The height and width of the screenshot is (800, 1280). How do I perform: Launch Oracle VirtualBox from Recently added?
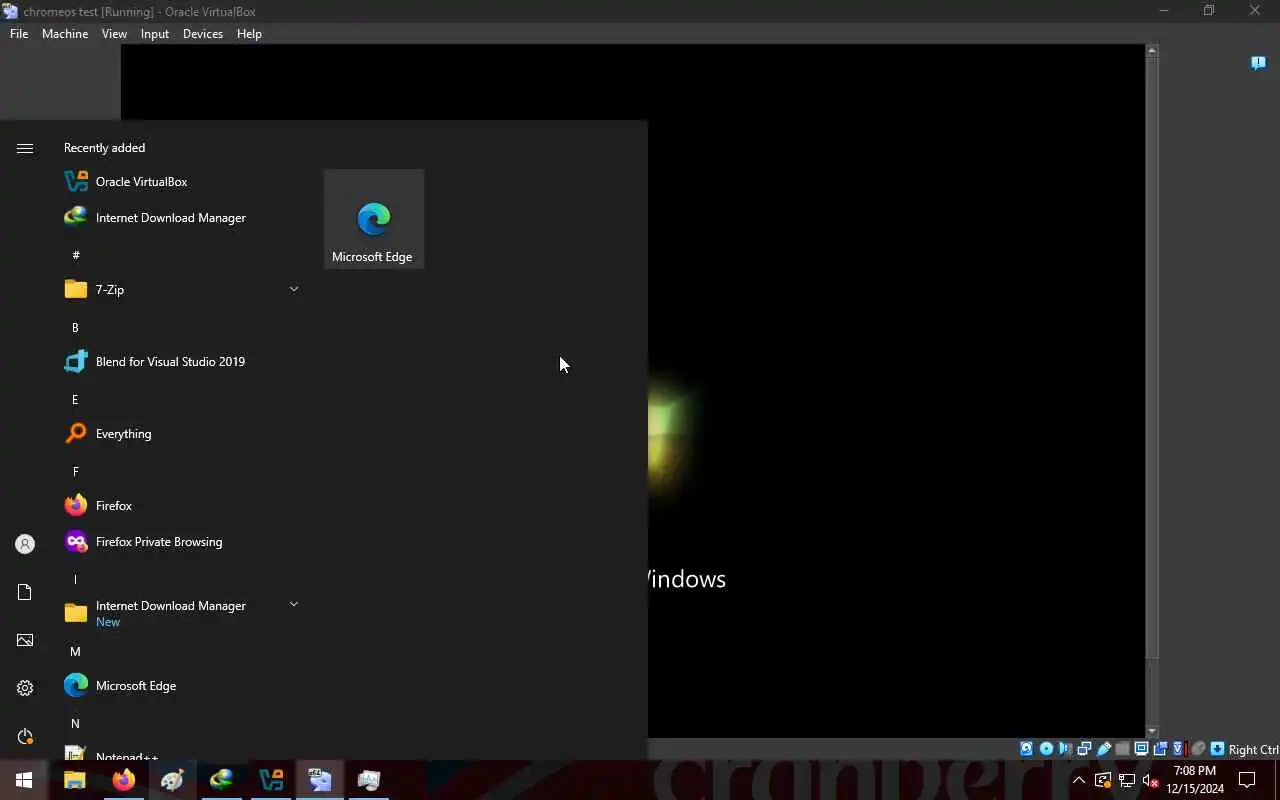click(x=180, y=182)
